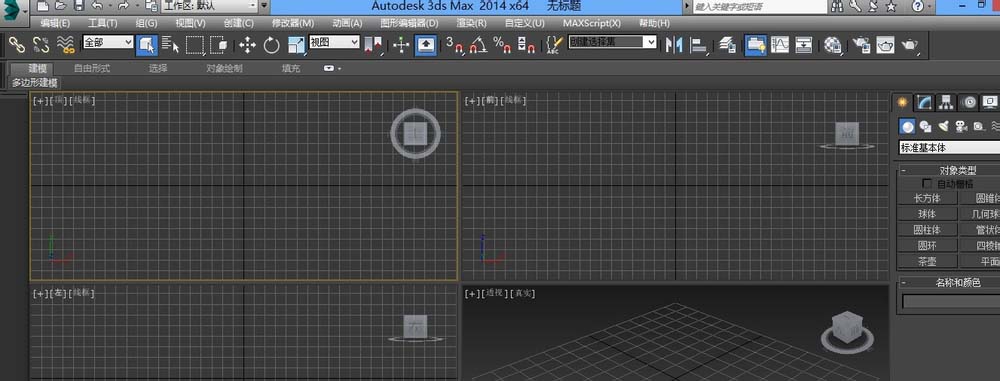Toggle the Graphite Ribbon button
The height and width of the screenshot is (381, 1000).
(756, 45)
